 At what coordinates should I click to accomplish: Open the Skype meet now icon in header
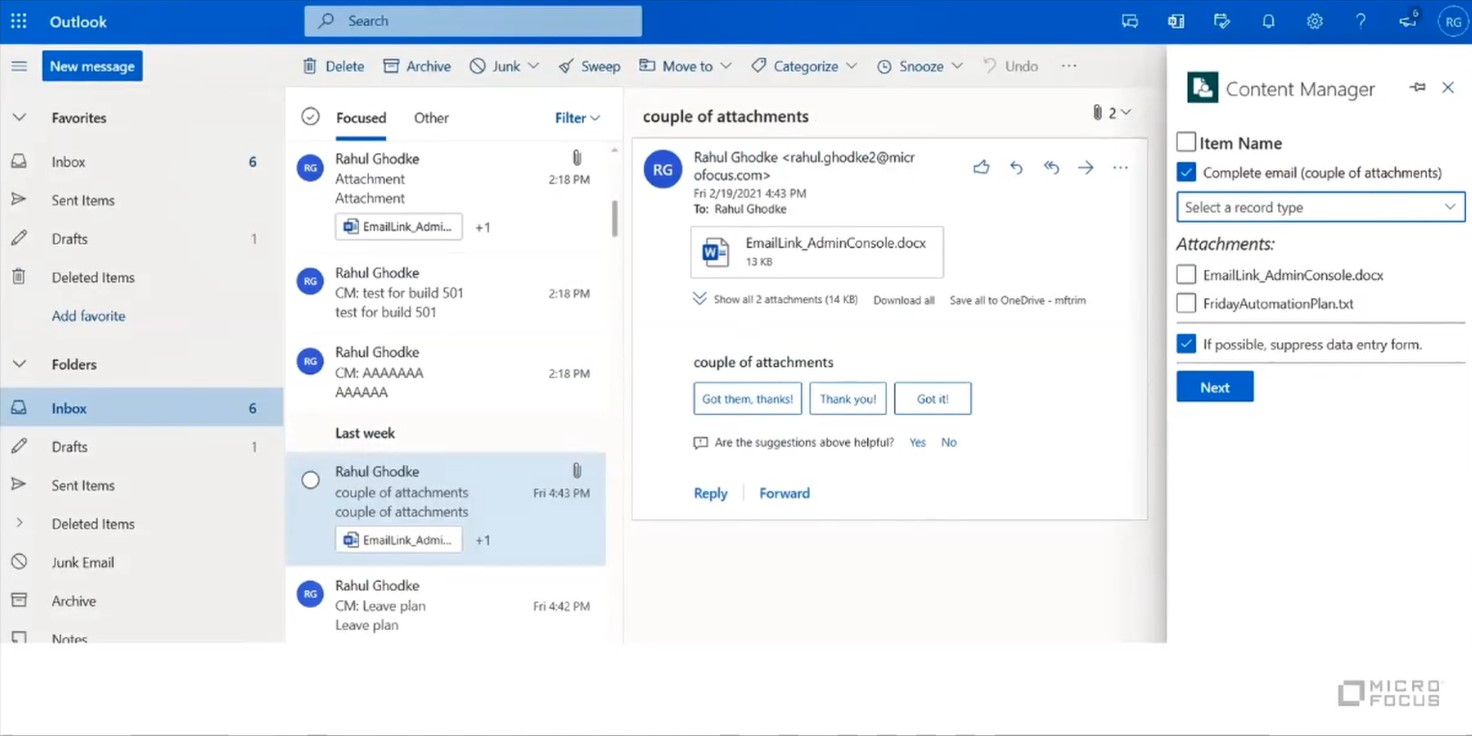point(1130,21)
